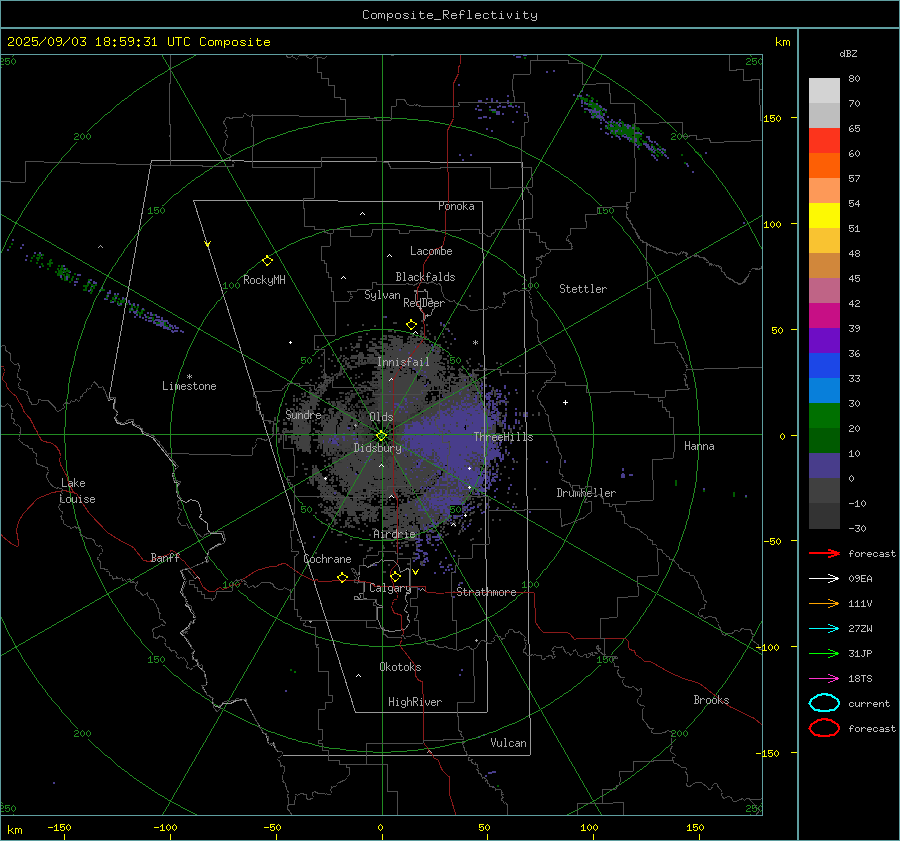Pick the red 60–65 dBZ swatch
This screenshot has width=900, height=841.
(824, 140)
